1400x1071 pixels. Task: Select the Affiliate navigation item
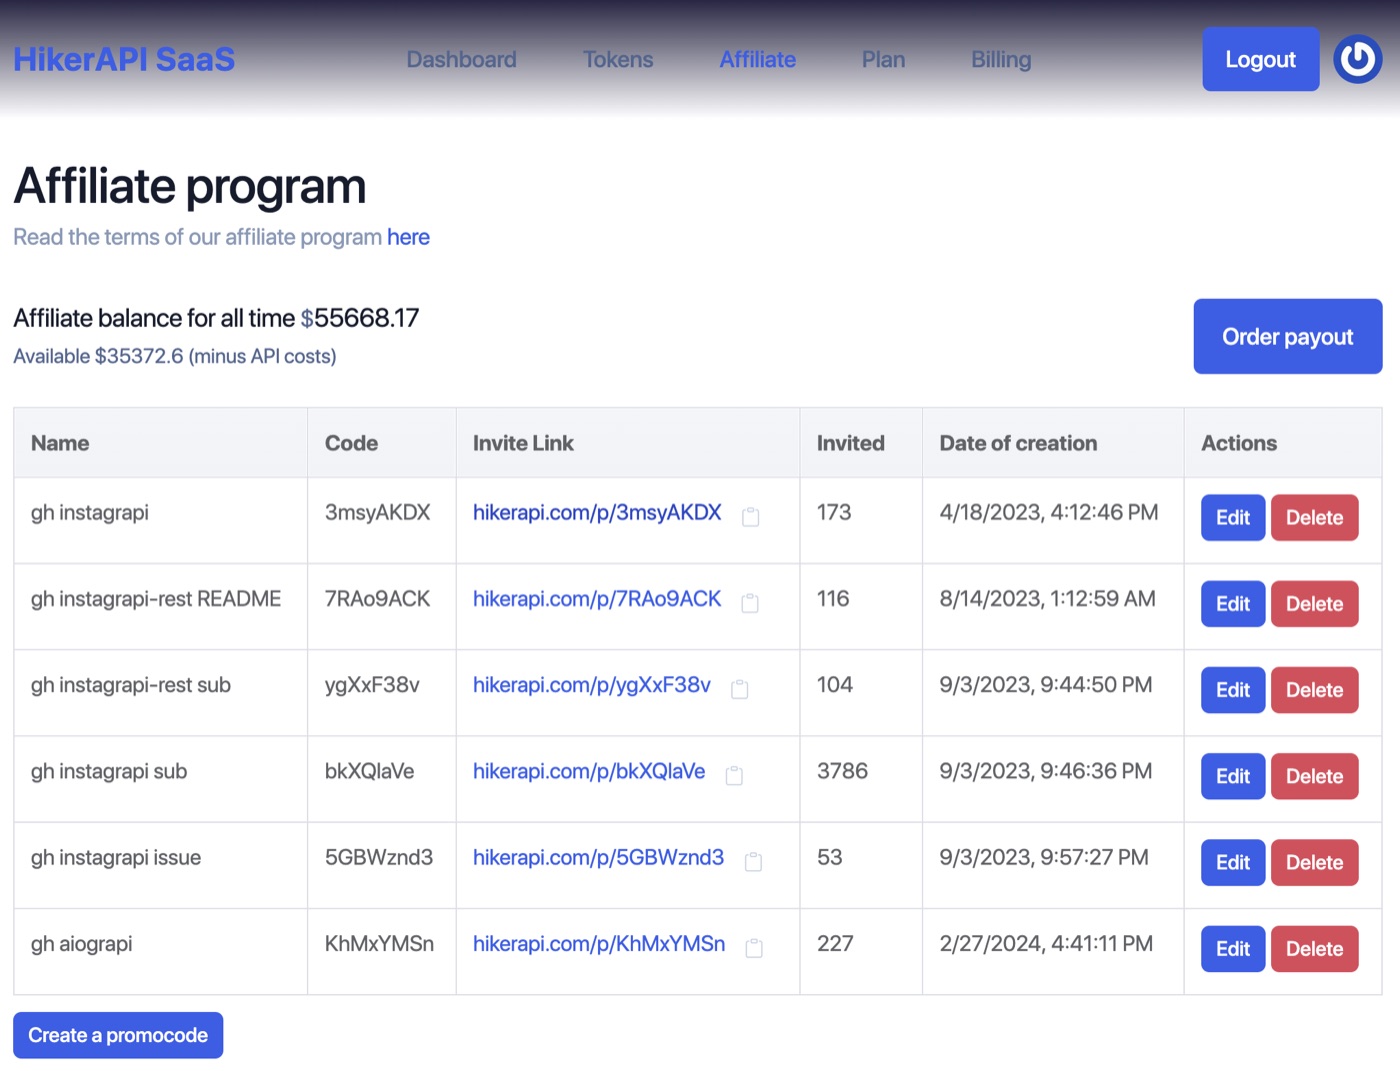[x=758, y=59]
